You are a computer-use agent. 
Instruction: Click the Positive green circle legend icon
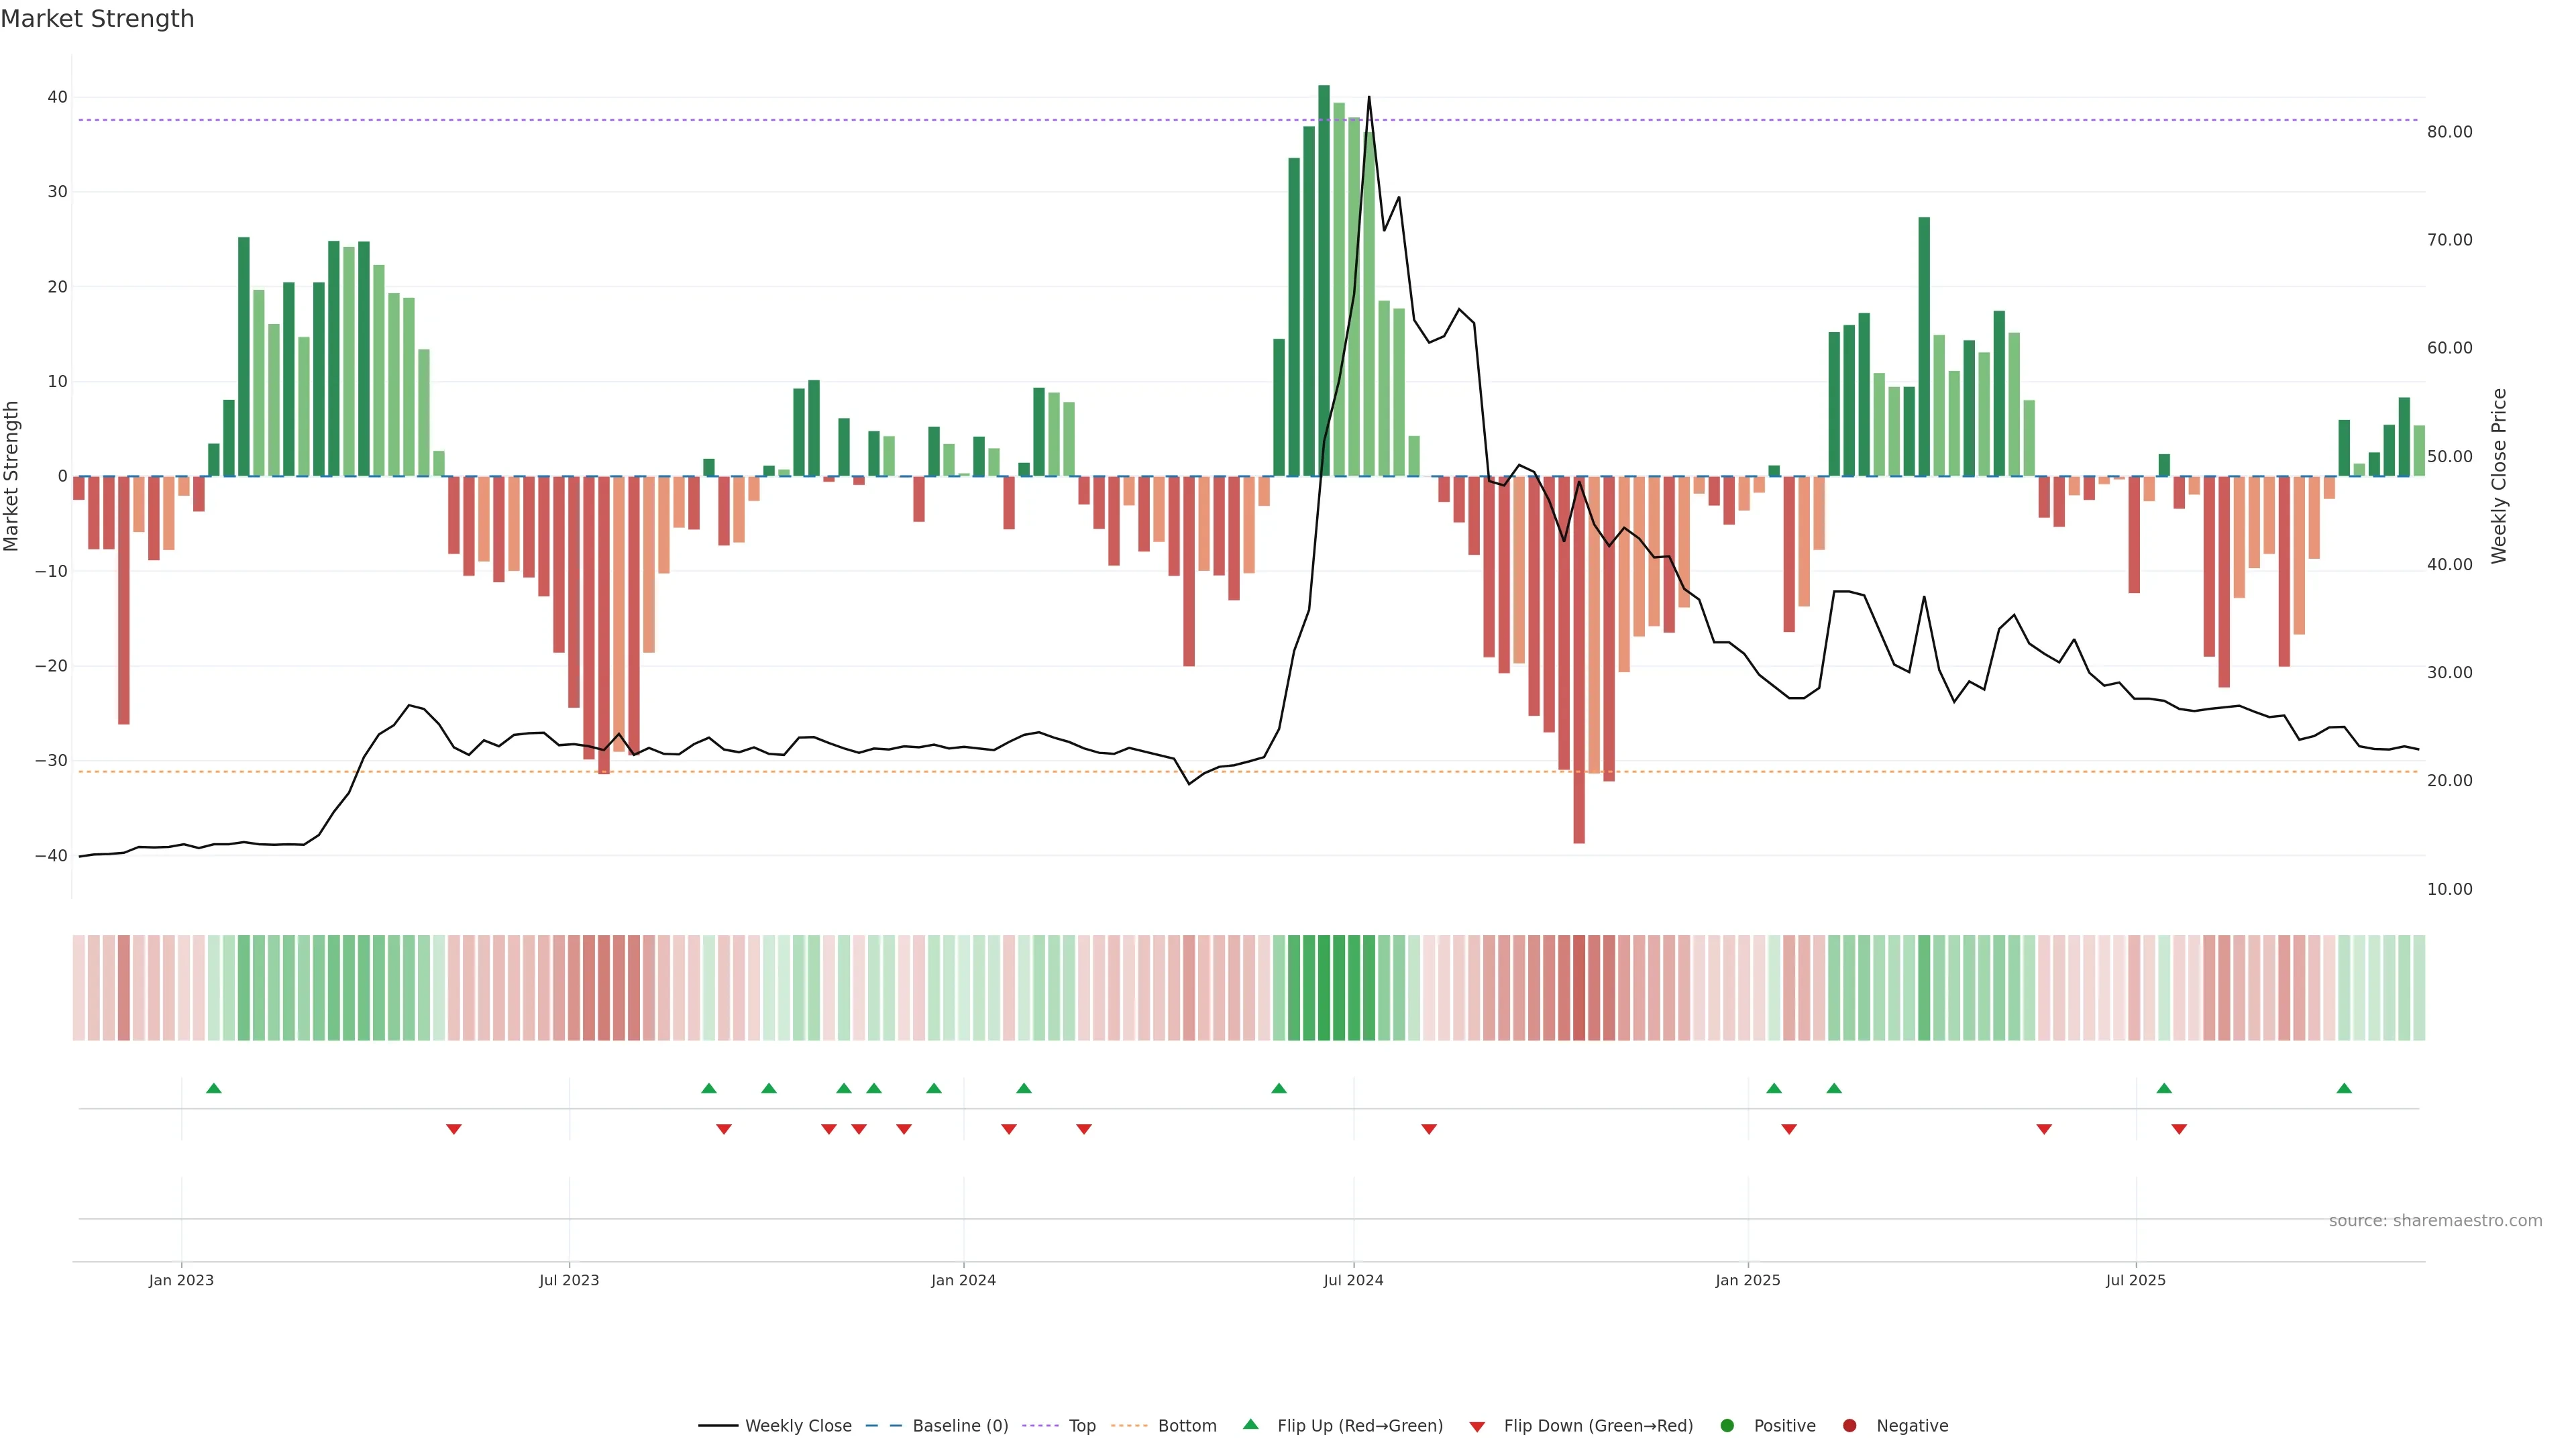[x=1727, y=1426]
